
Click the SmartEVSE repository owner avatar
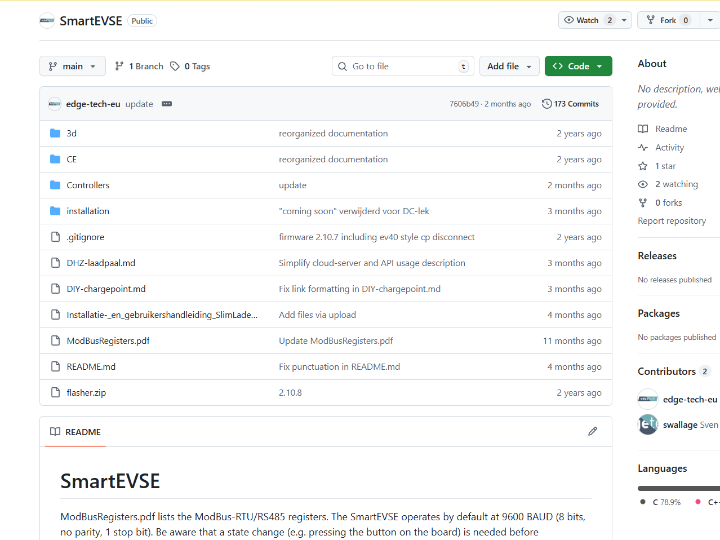47,20
